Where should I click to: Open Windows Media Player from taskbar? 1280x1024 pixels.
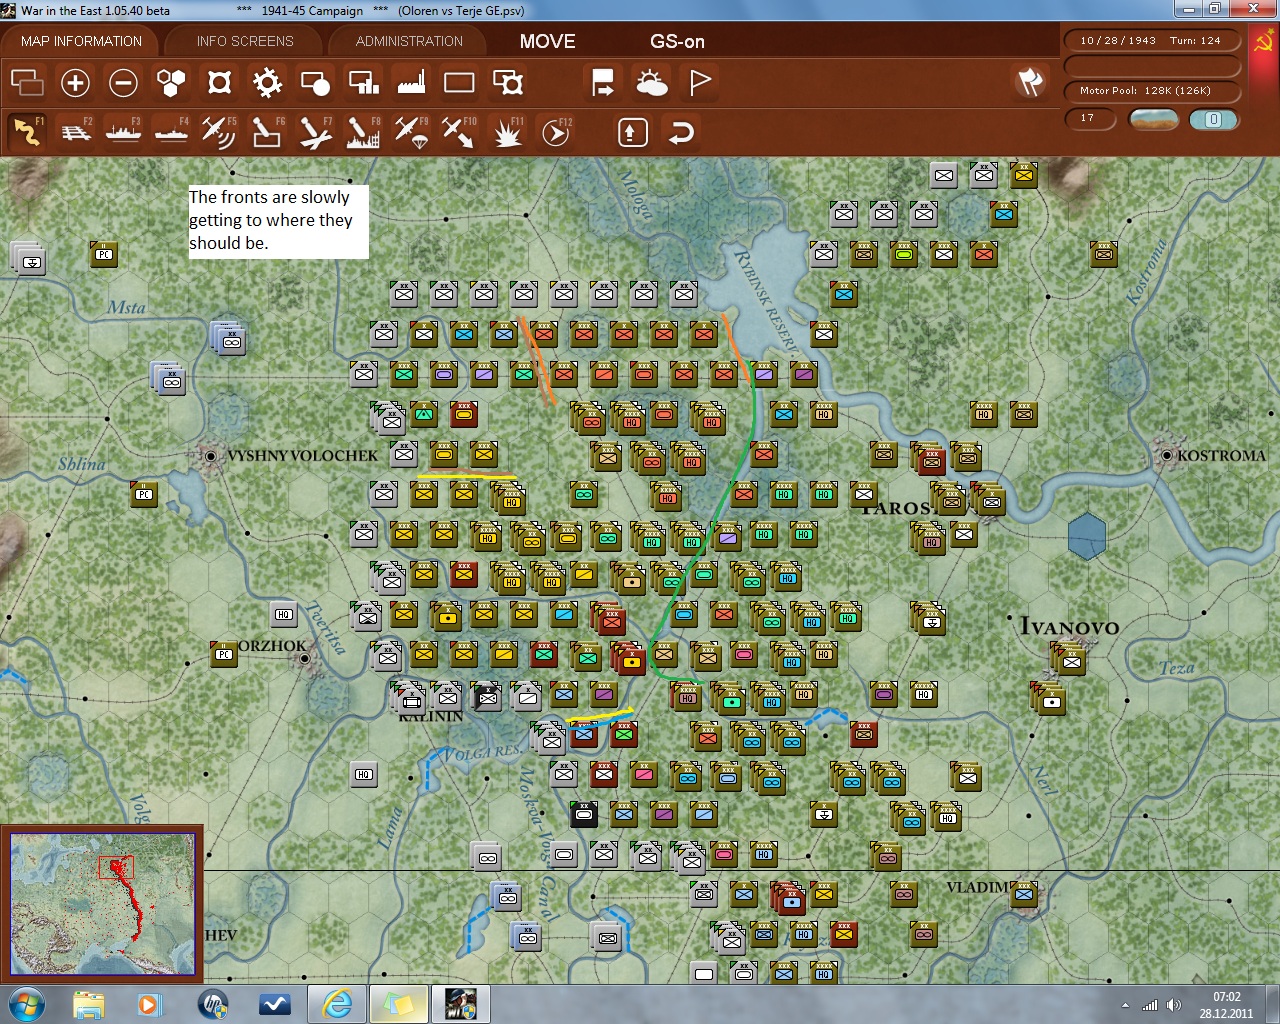(x=150, y=1004)
